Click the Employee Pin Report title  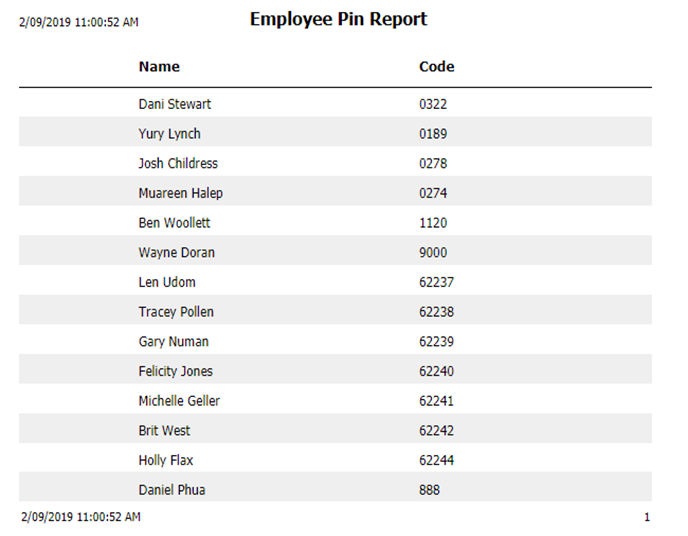click(338, 19)
